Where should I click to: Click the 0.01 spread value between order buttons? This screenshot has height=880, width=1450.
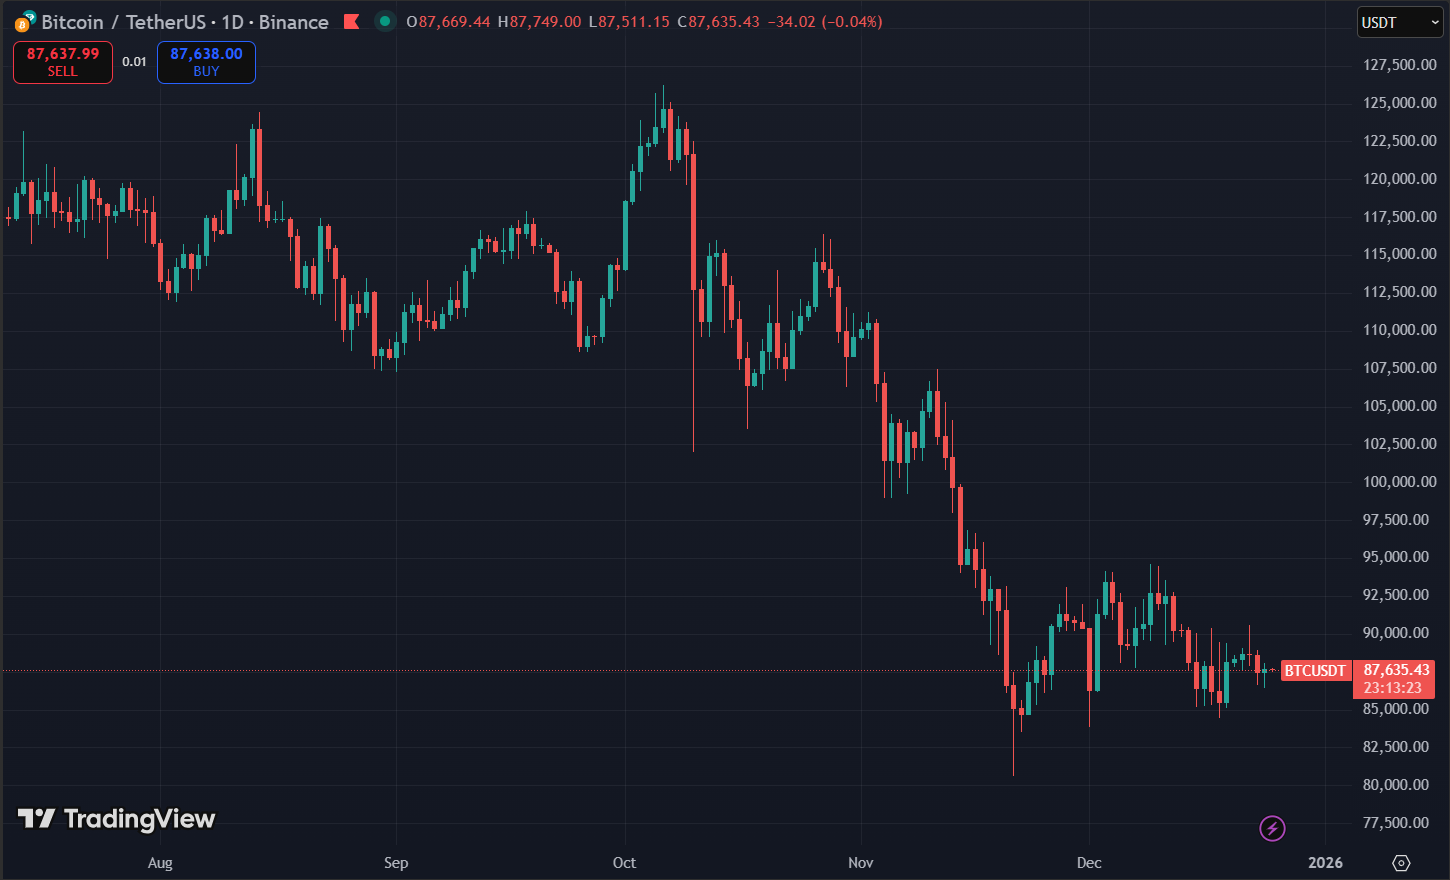[133, 61]
